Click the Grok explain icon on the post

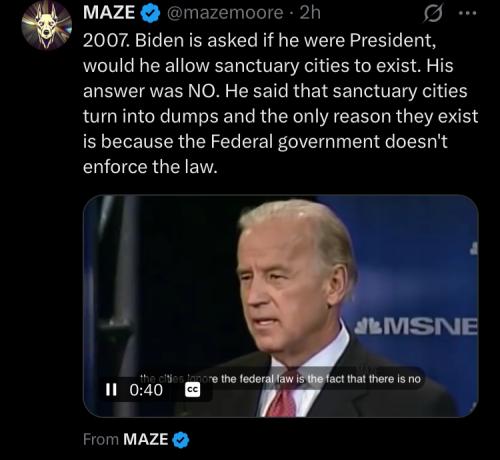click(433, 14)
